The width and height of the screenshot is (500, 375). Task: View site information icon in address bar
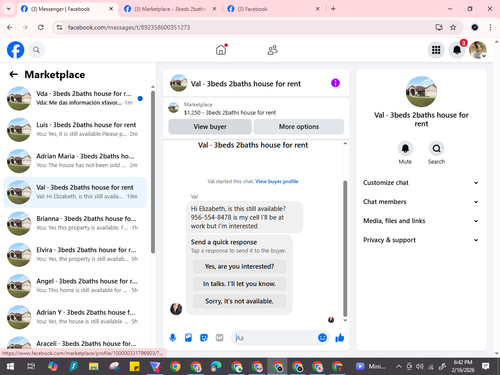(x=59, y=27)
